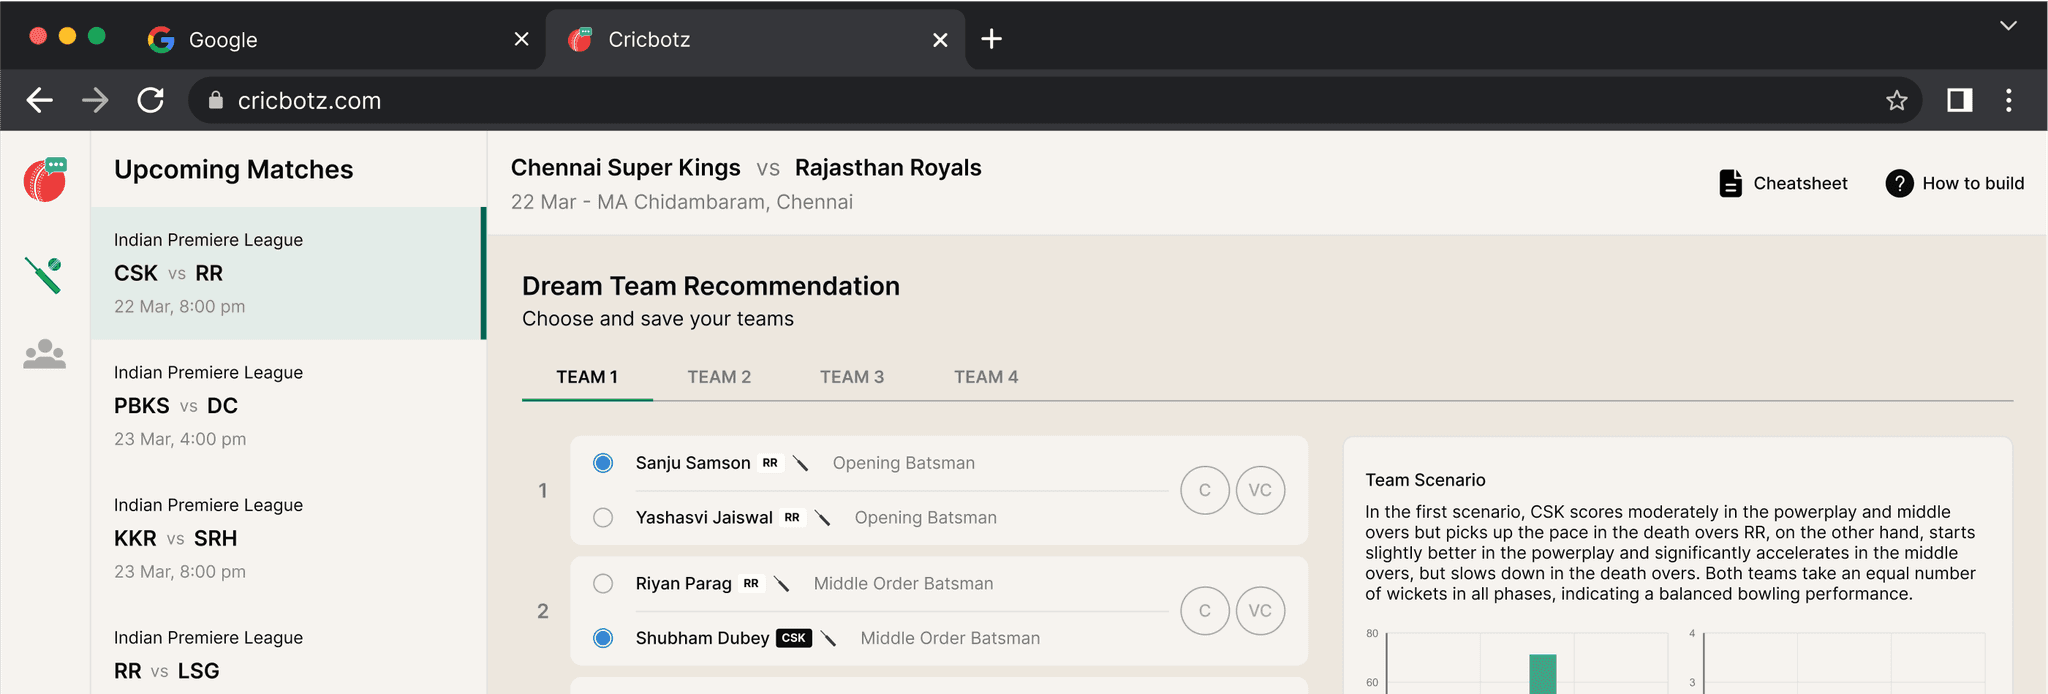Viewport: 2048px width, 694px height.
Task: Switch to the Cricbotz browser tab
Action: click(755, 39)
